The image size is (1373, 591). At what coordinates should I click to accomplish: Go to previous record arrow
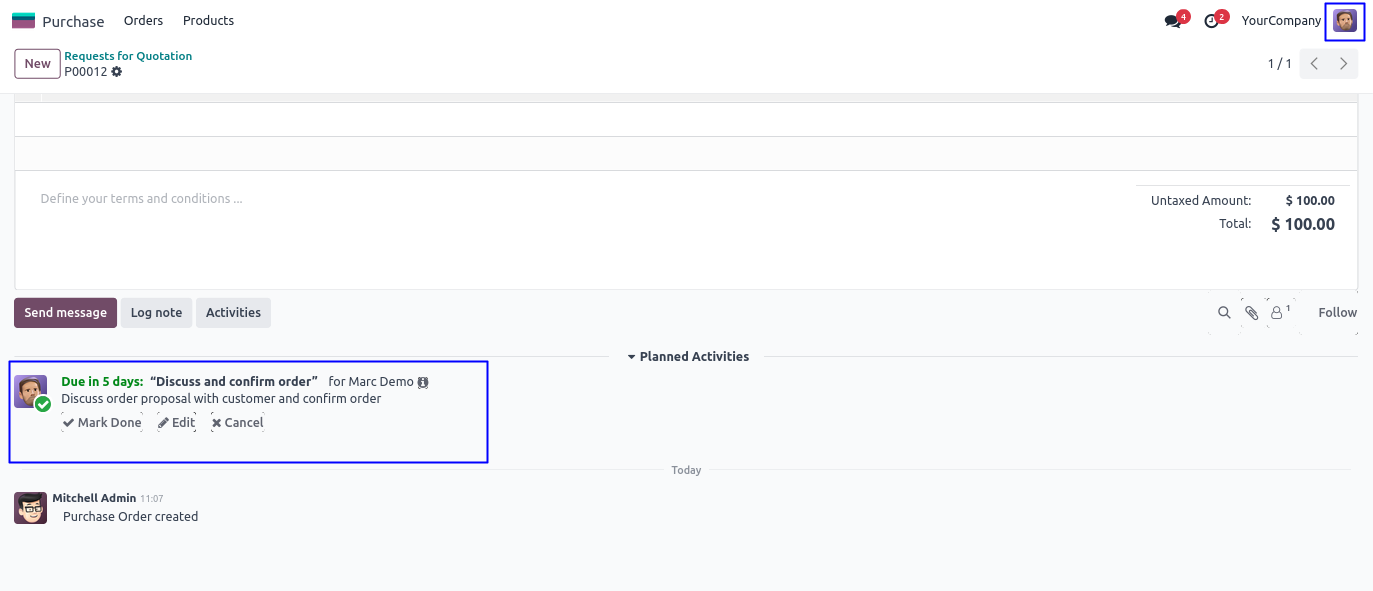point(1315,64)
